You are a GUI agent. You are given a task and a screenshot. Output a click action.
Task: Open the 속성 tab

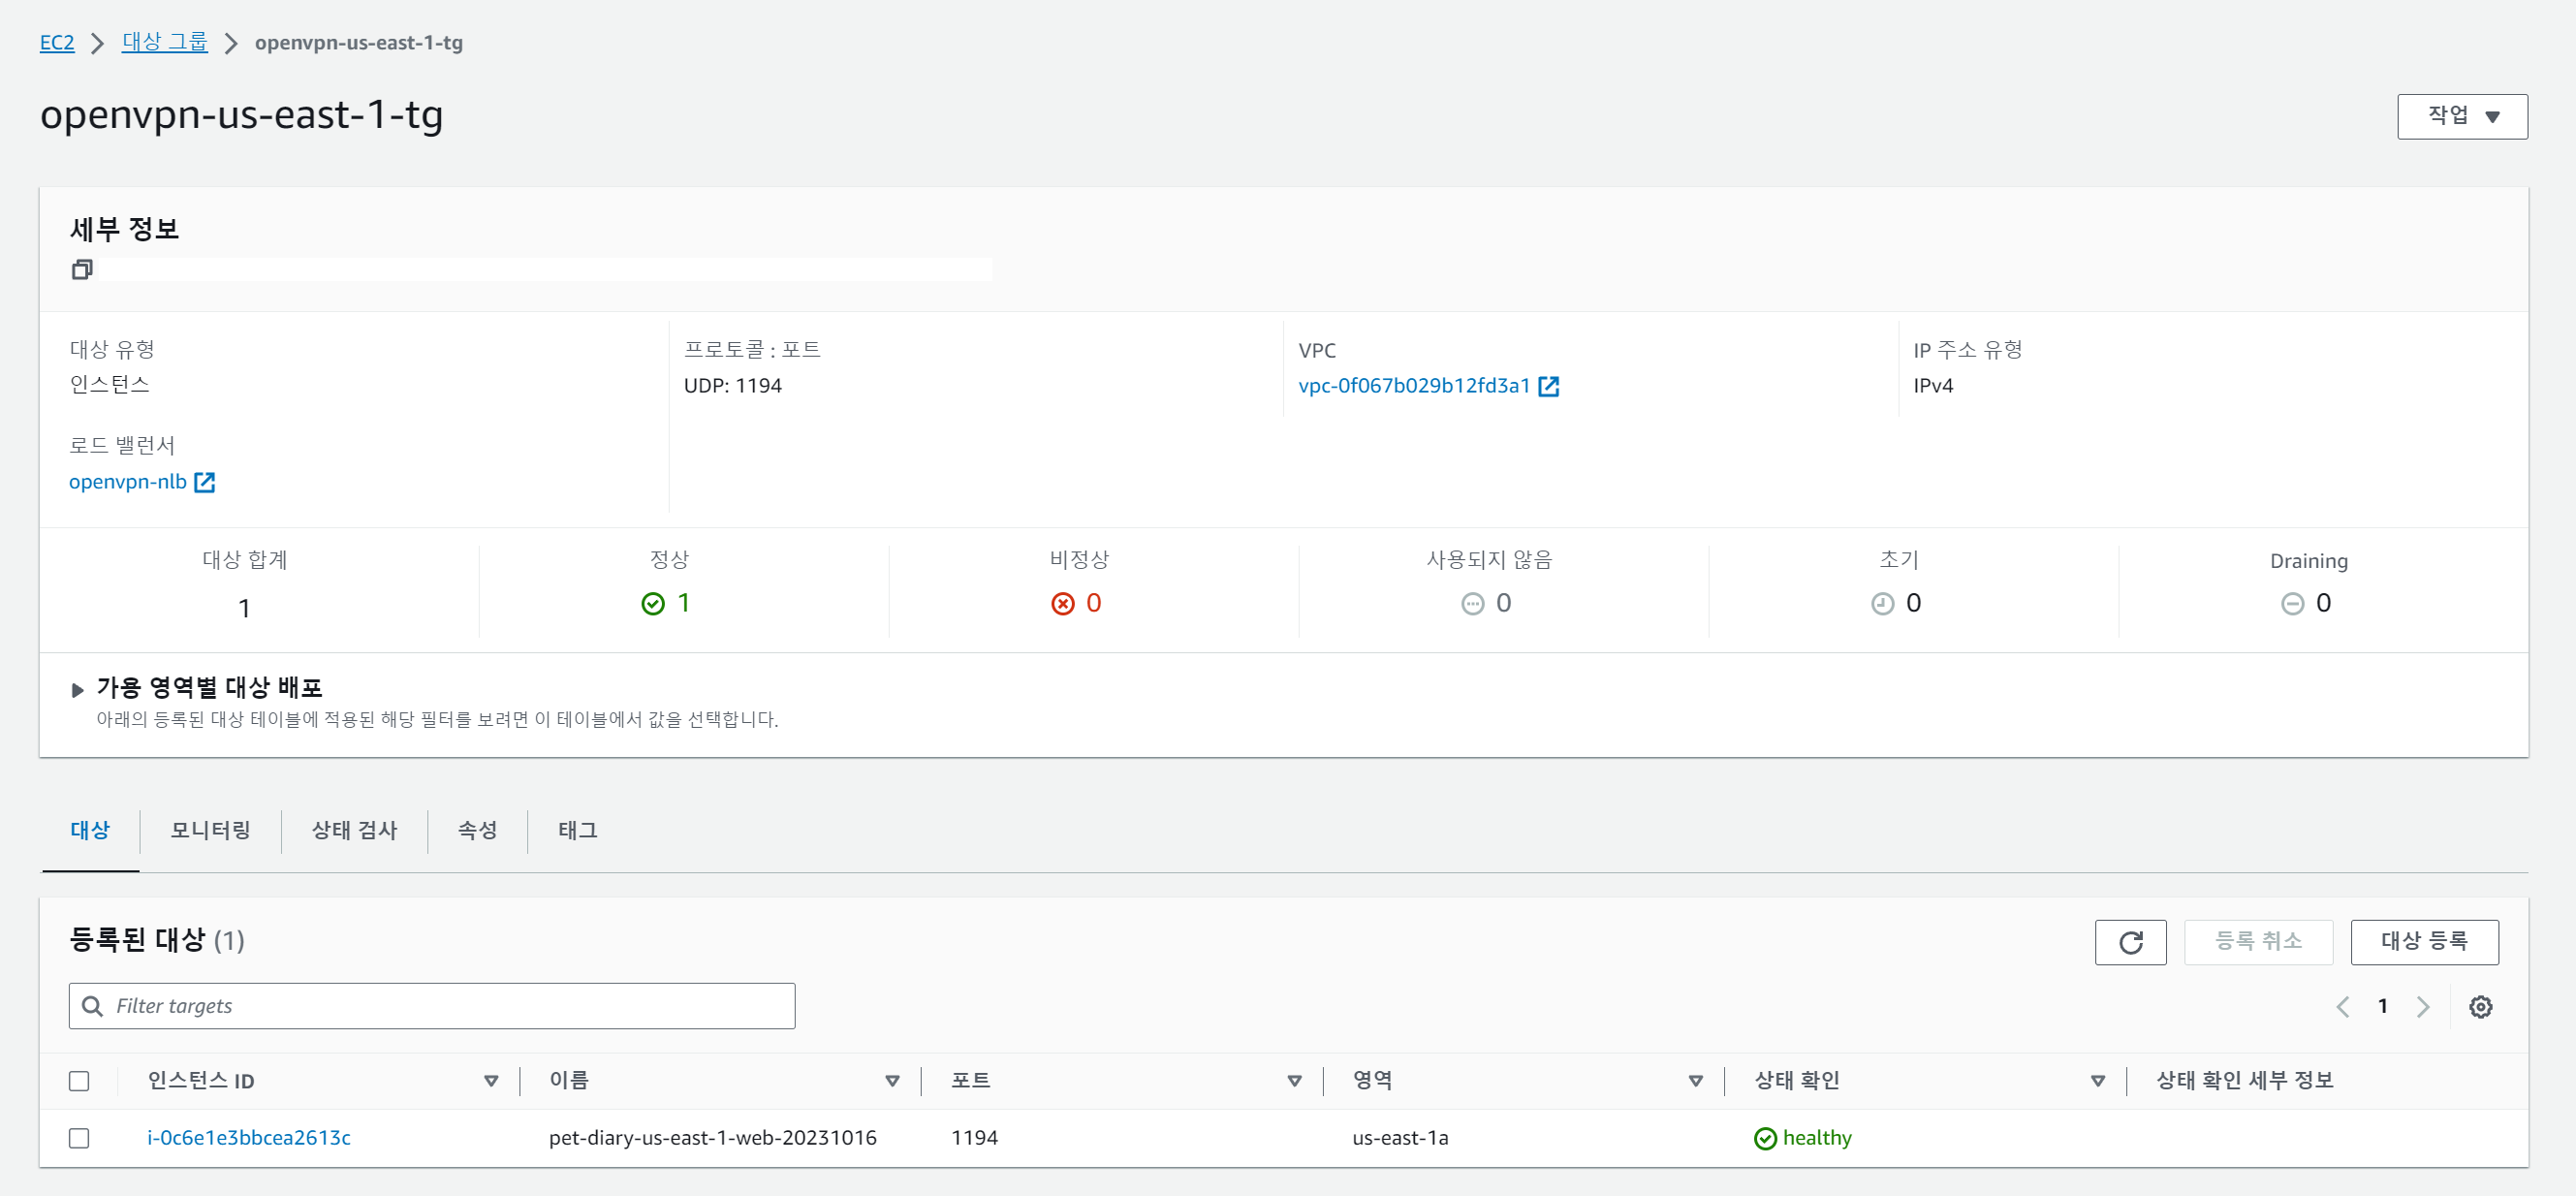(x=477, y=831)
